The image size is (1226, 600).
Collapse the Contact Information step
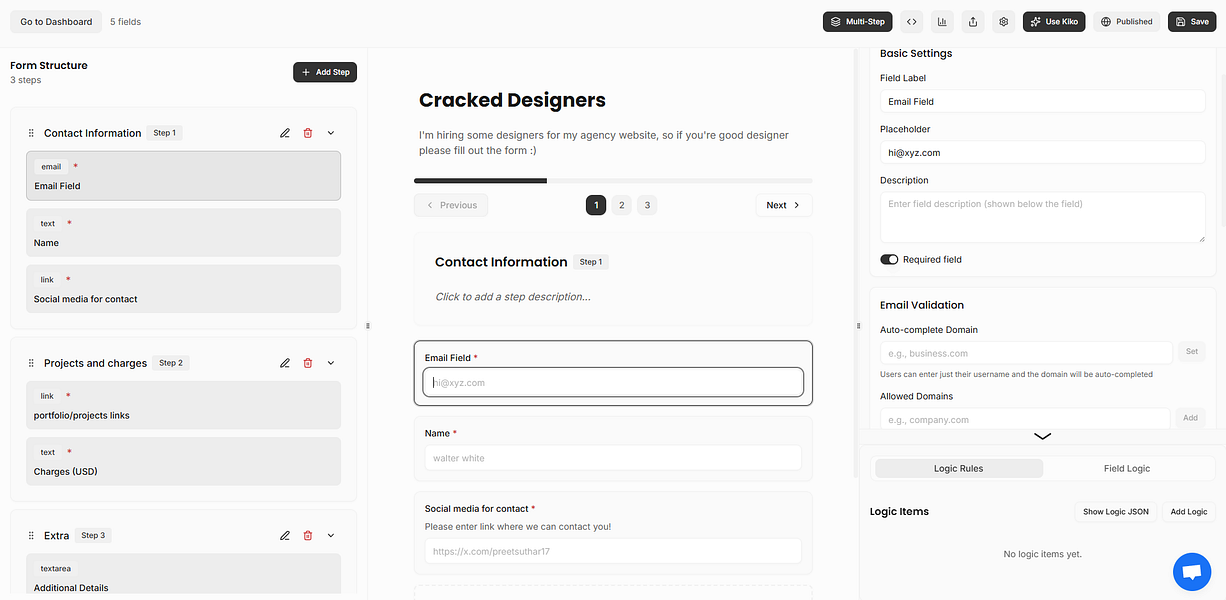[331, 133]
